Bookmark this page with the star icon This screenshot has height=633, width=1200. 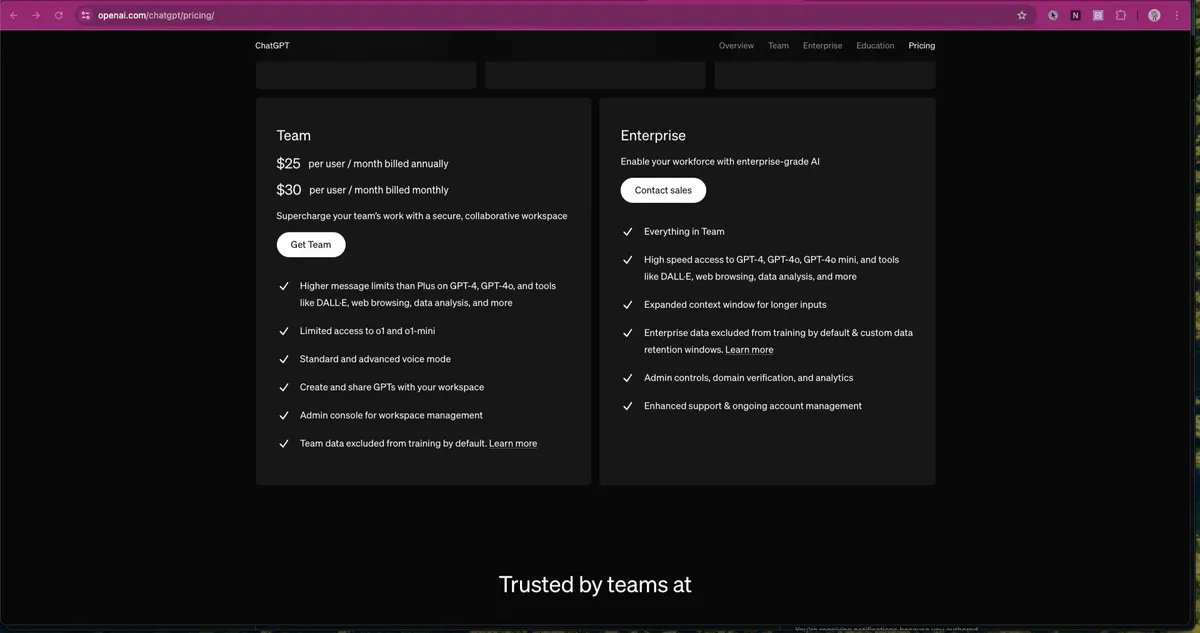1021,15
